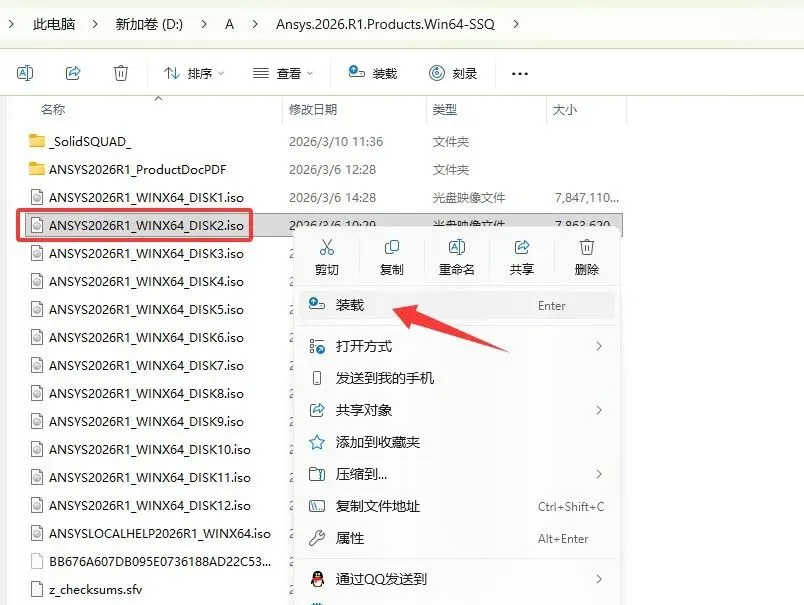Open the 共享对象 submenu
Screen dimensions: 804x605
tap(457, 410)
